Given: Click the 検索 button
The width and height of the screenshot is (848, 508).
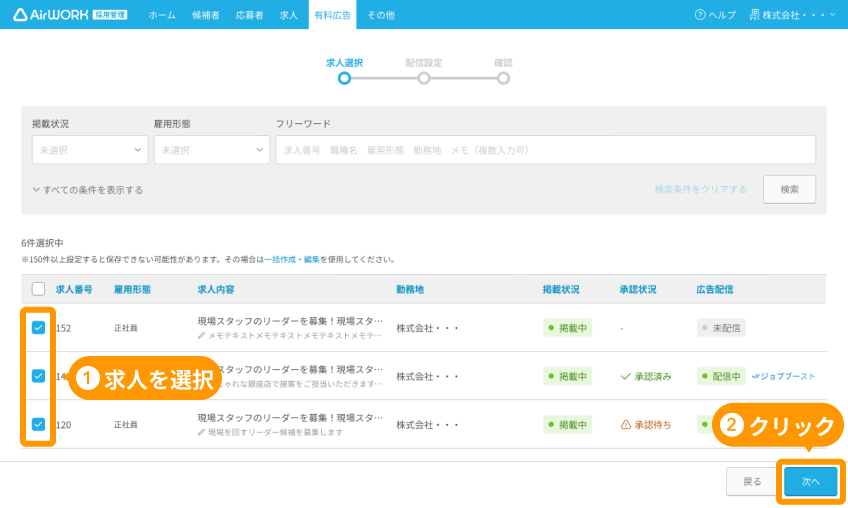Looking at the screenshot, I should [789, 189].
